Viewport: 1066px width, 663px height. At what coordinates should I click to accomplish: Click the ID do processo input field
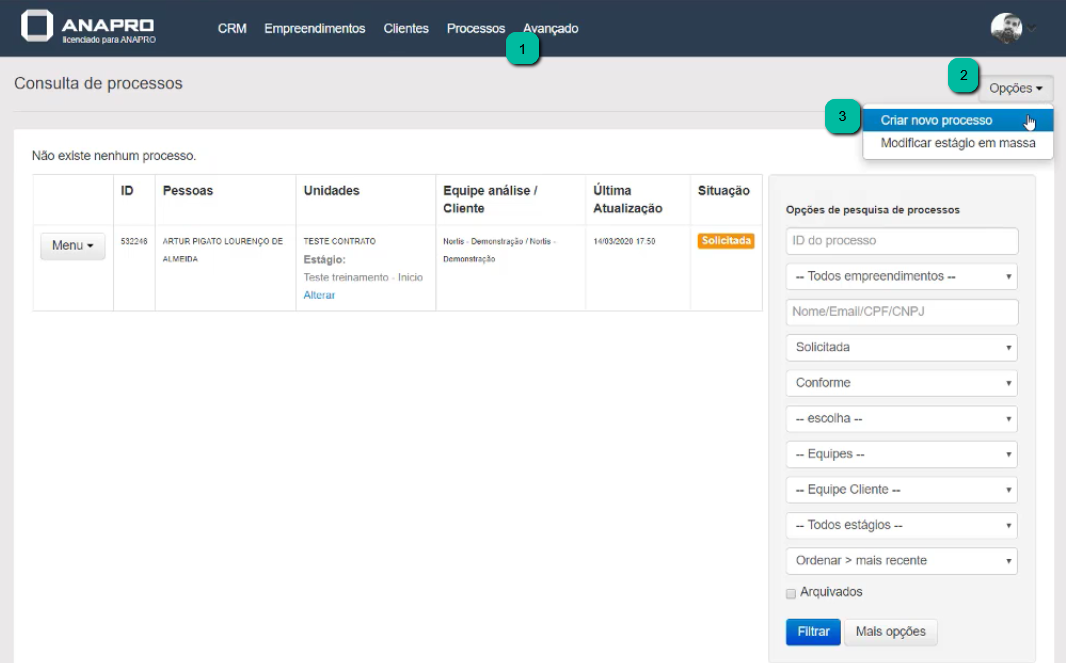pyautogui.click(x=901, y=241)
